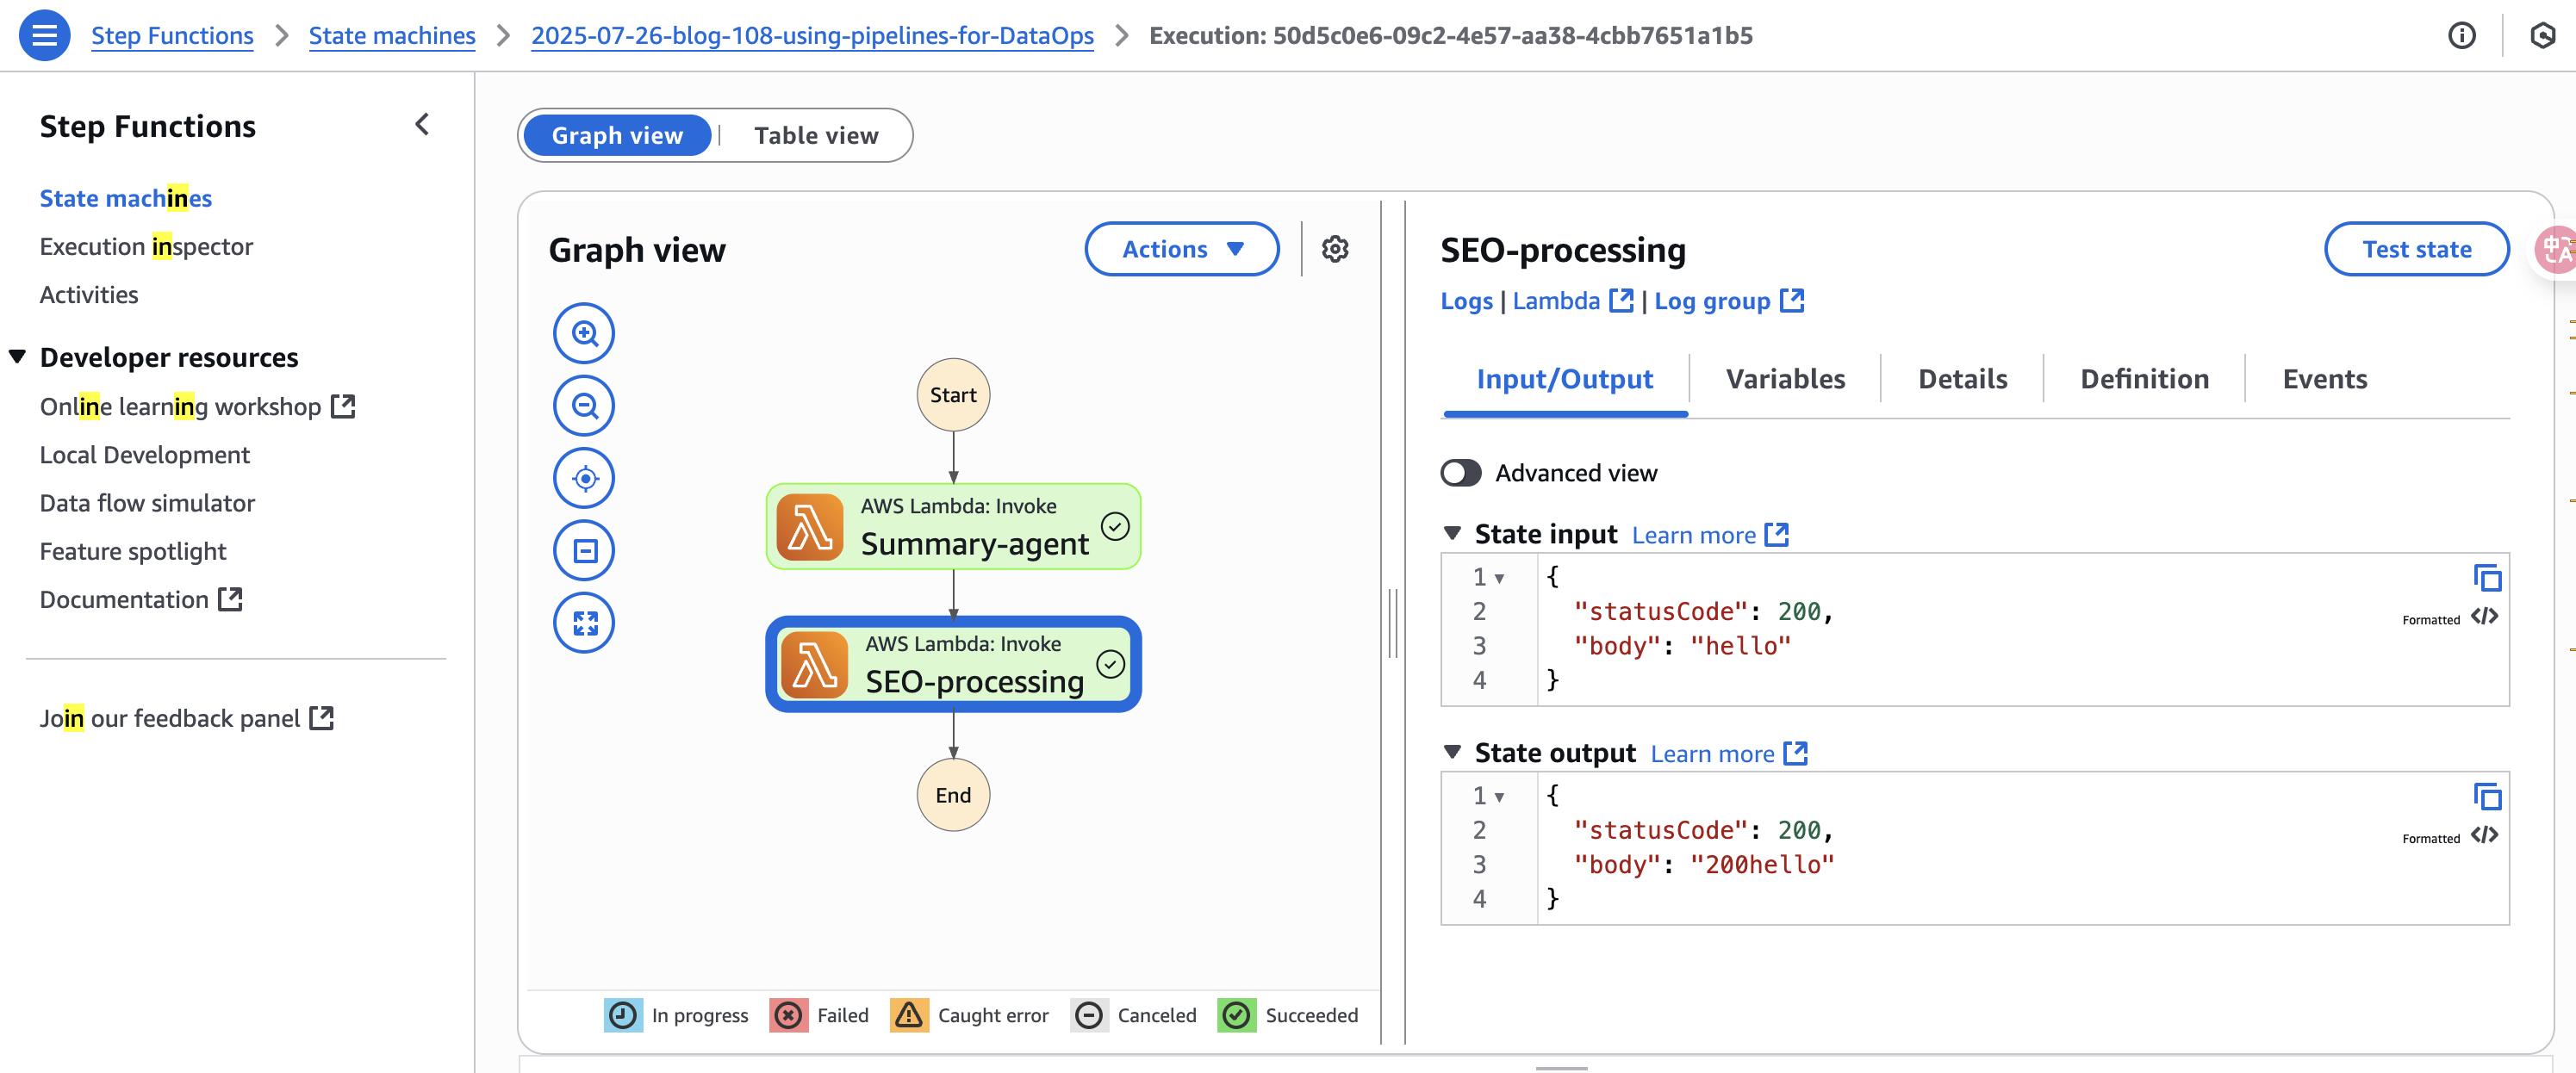Open Documentation external link

click(141, 599)
